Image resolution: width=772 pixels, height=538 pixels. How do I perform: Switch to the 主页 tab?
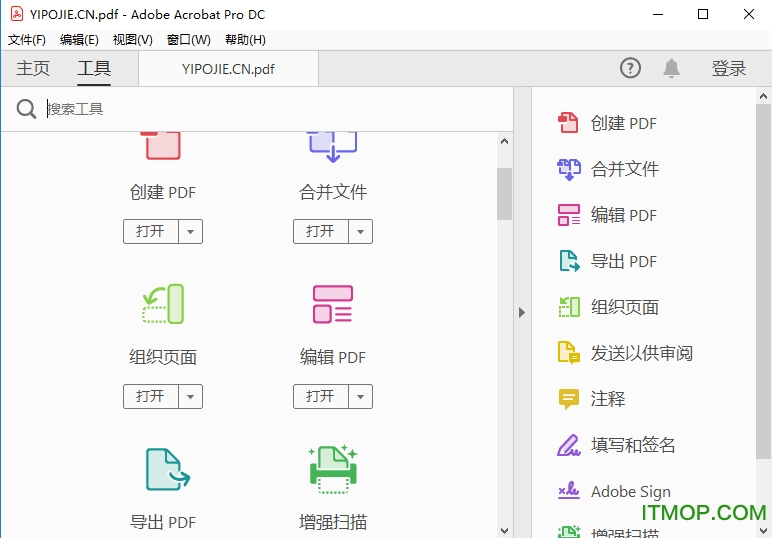tap(33, 68)
